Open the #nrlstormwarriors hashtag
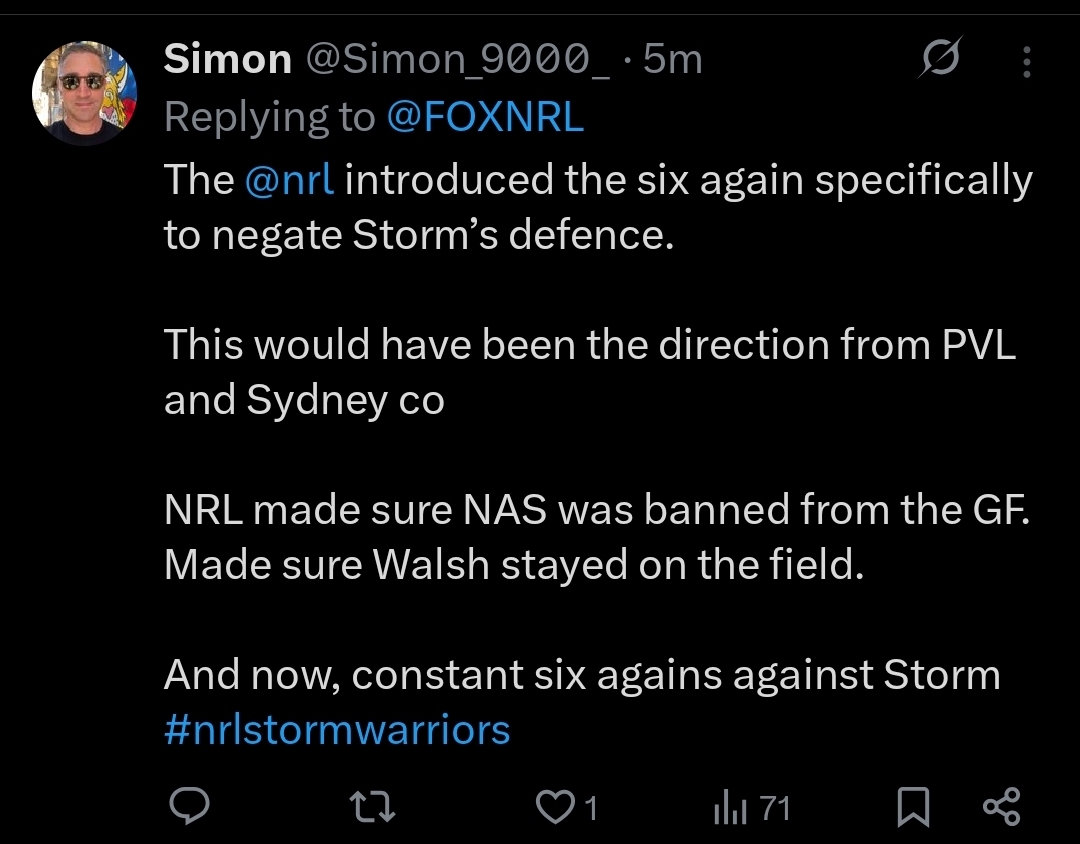This screenshot has height=844, width=1080. 337,730
